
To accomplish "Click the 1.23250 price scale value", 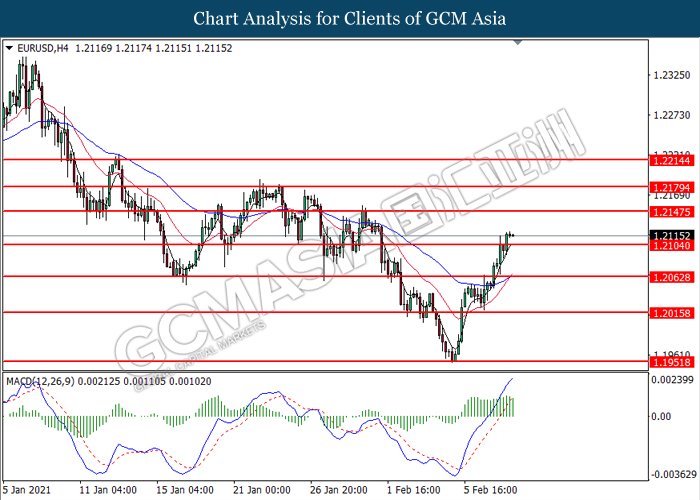I will point(671,75).
